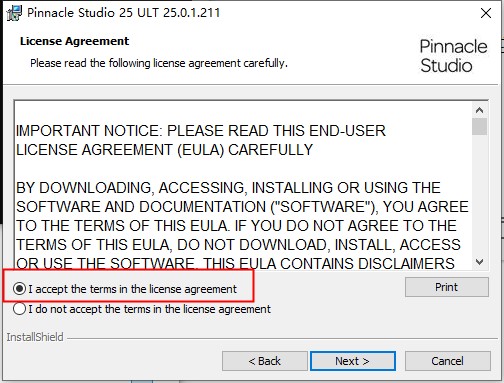Click the License Agreement heading
Image resolution: width=504 pixels, height=383 pixels.
(x=74, y=41)
